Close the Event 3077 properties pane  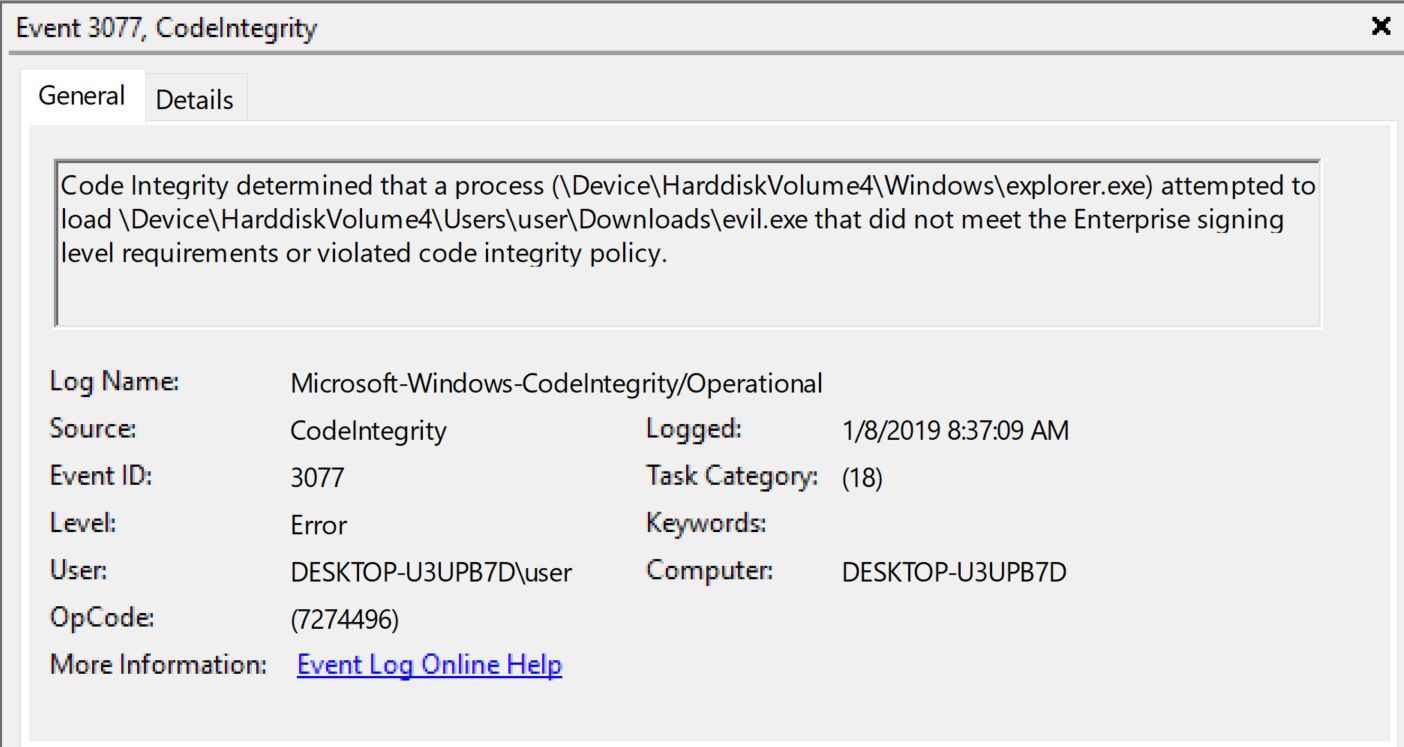[1381, 26]
